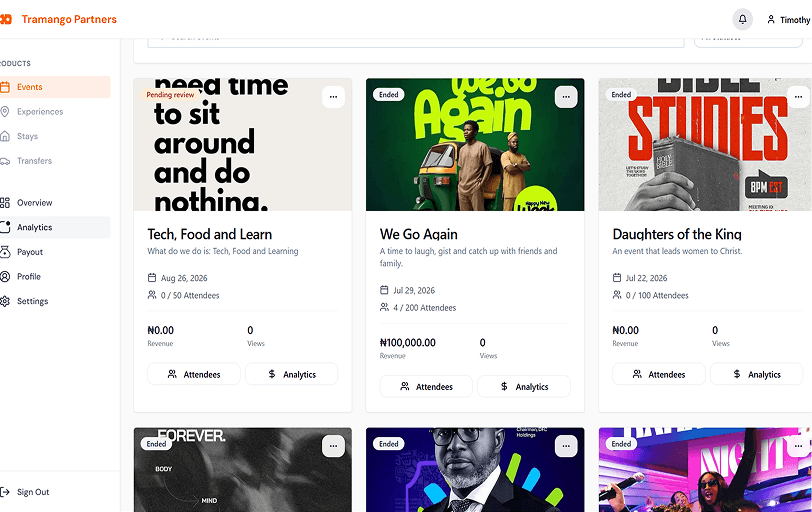Click the Jul 29, 2026 date
This screenshot has width=812, height=512.
click(x=414, y=290)
